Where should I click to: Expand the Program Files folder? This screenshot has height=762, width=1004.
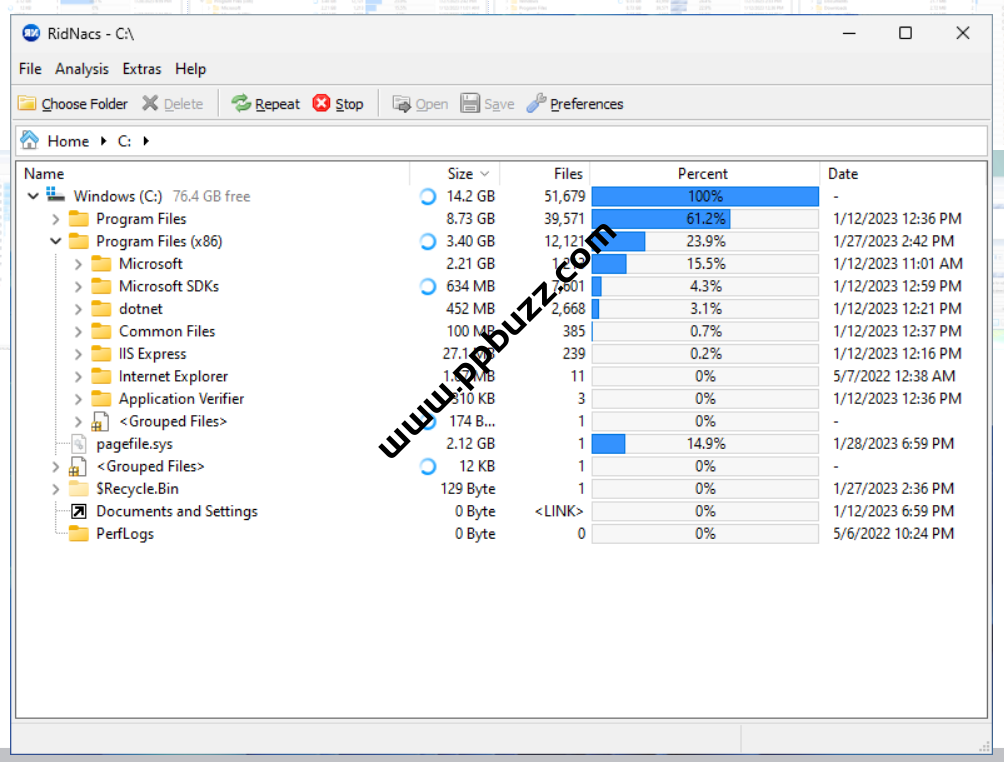[x=56, y=219]
